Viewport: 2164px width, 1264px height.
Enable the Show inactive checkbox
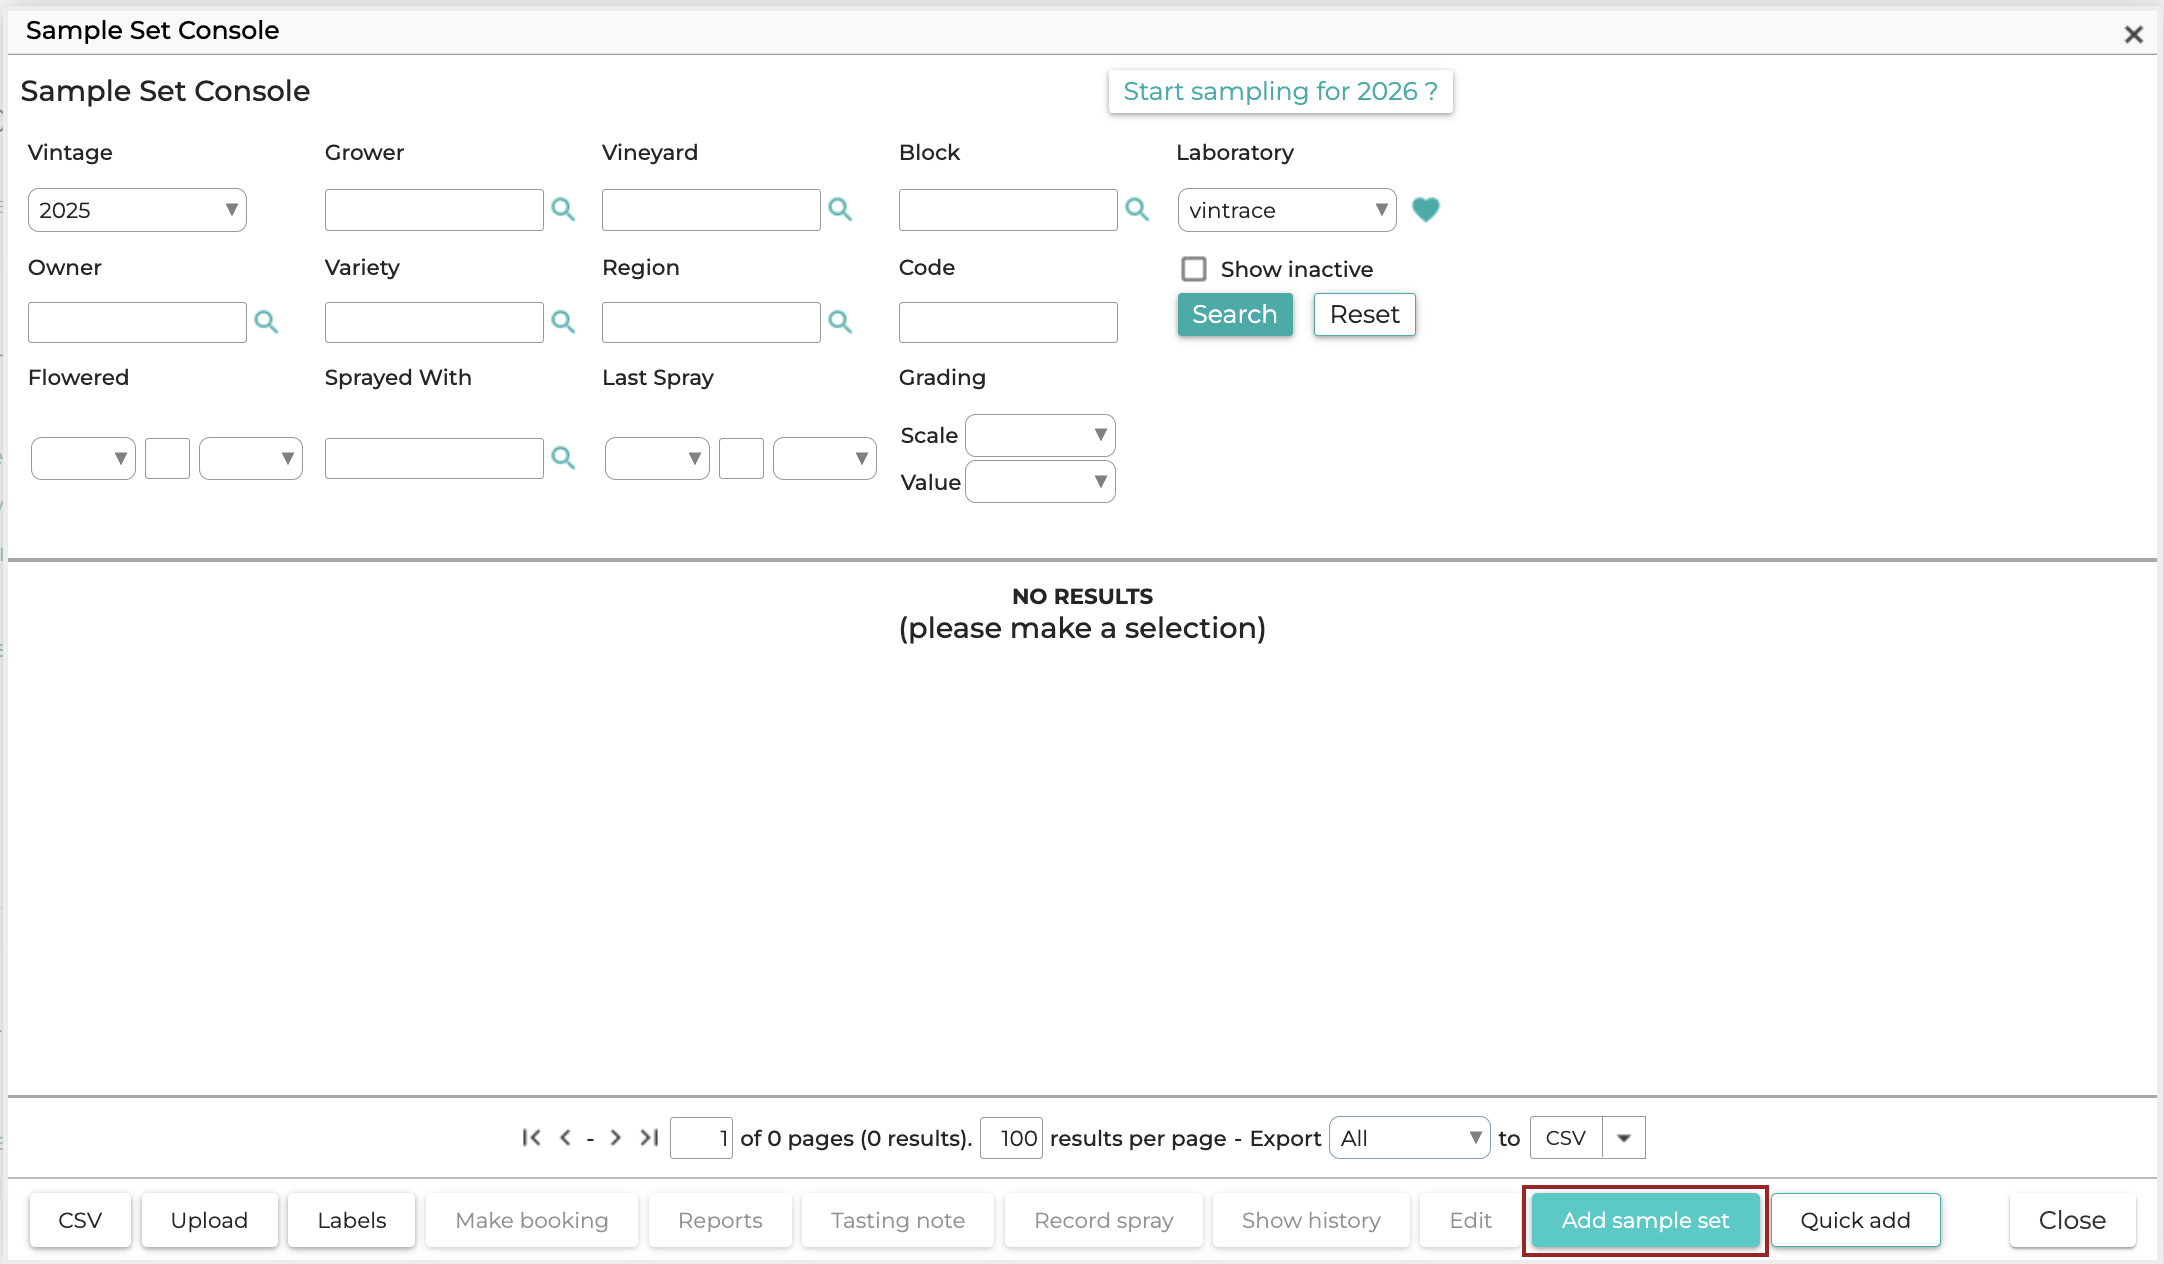pyautogui.click(x=1194, y=269)
